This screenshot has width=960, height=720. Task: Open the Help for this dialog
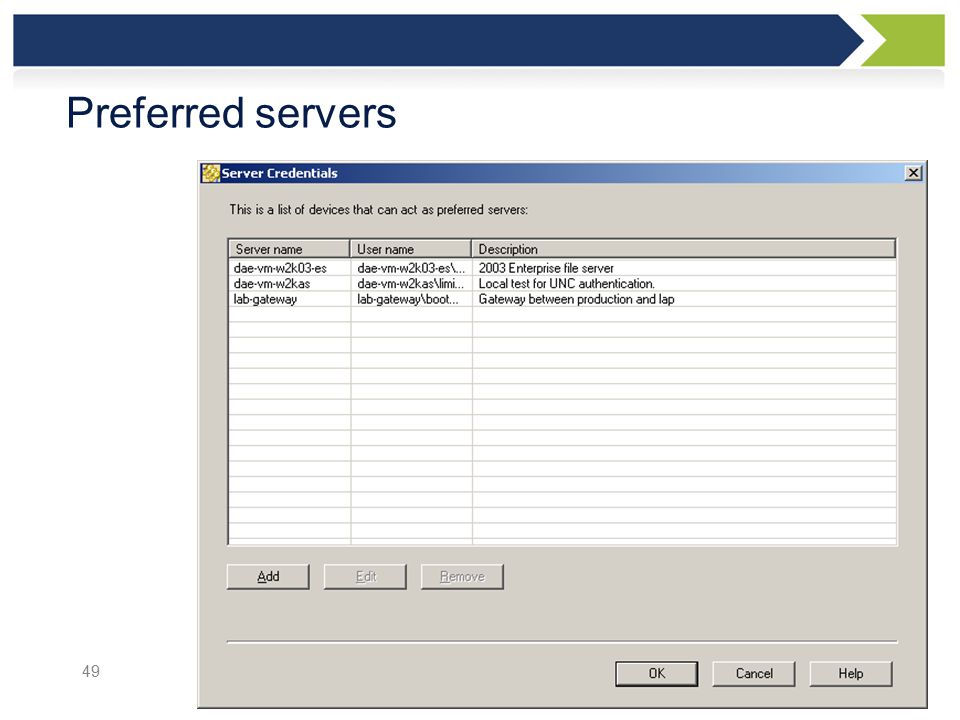(850, 673)
